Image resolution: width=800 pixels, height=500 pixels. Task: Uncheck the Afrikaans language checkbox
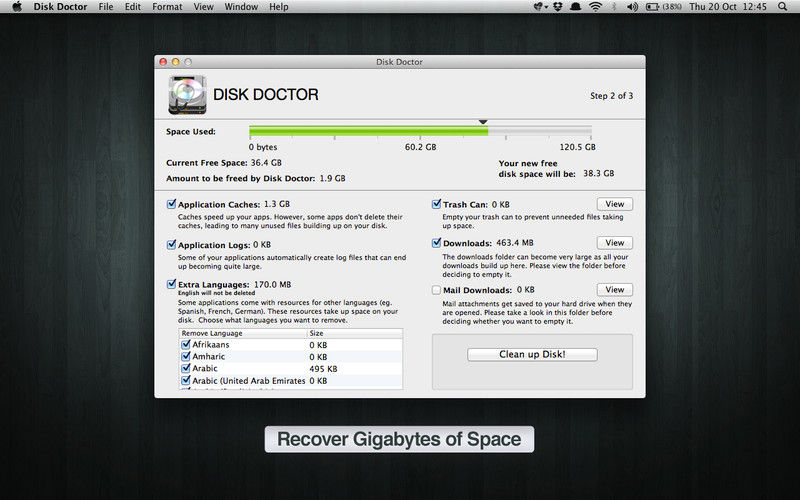186,344
